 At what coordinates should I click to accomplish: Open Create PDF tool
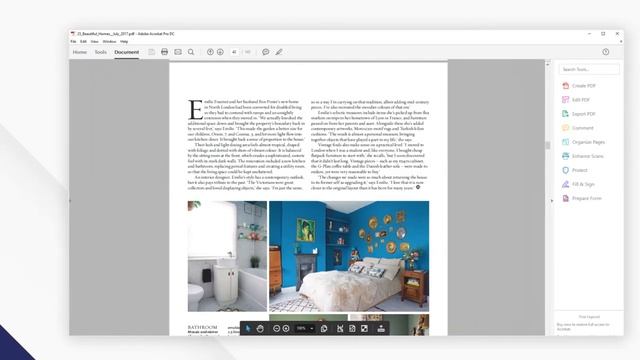coord(579,86)
